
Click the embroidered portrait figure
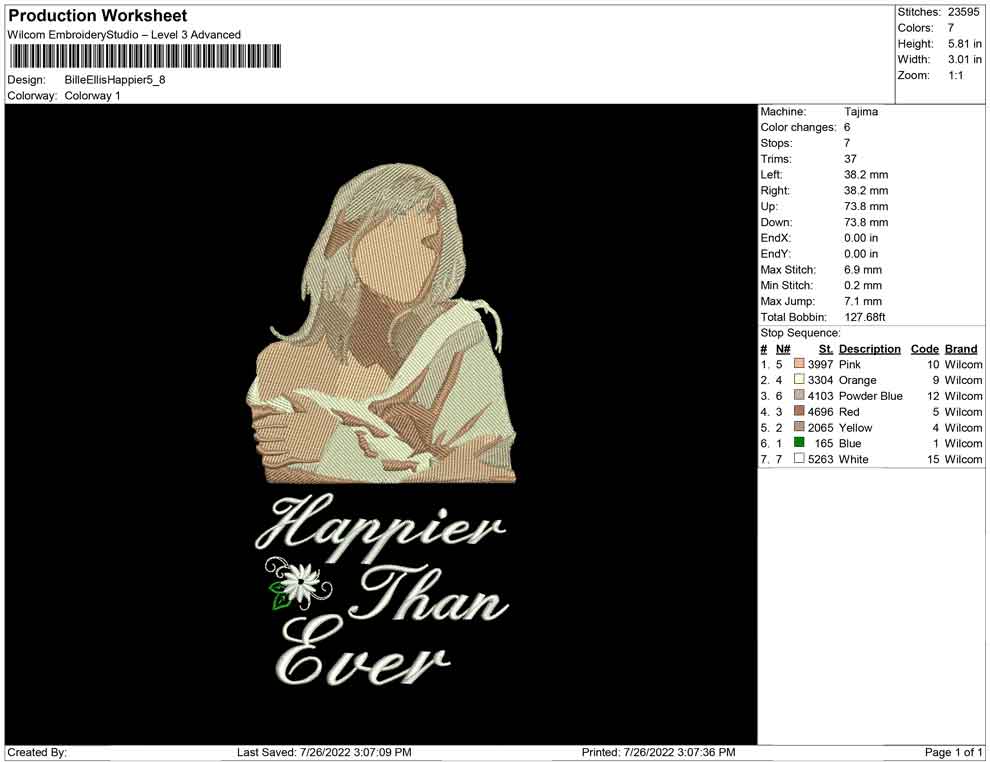tap(381, 324)
